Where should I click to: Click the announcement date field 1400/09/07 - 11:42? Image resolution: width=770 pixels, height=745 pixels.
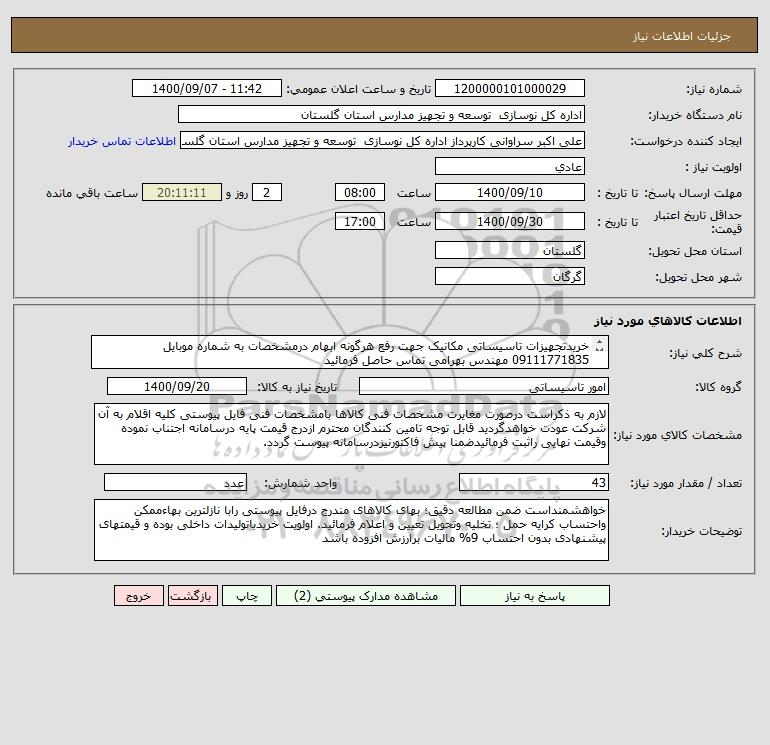click(207, 88)
